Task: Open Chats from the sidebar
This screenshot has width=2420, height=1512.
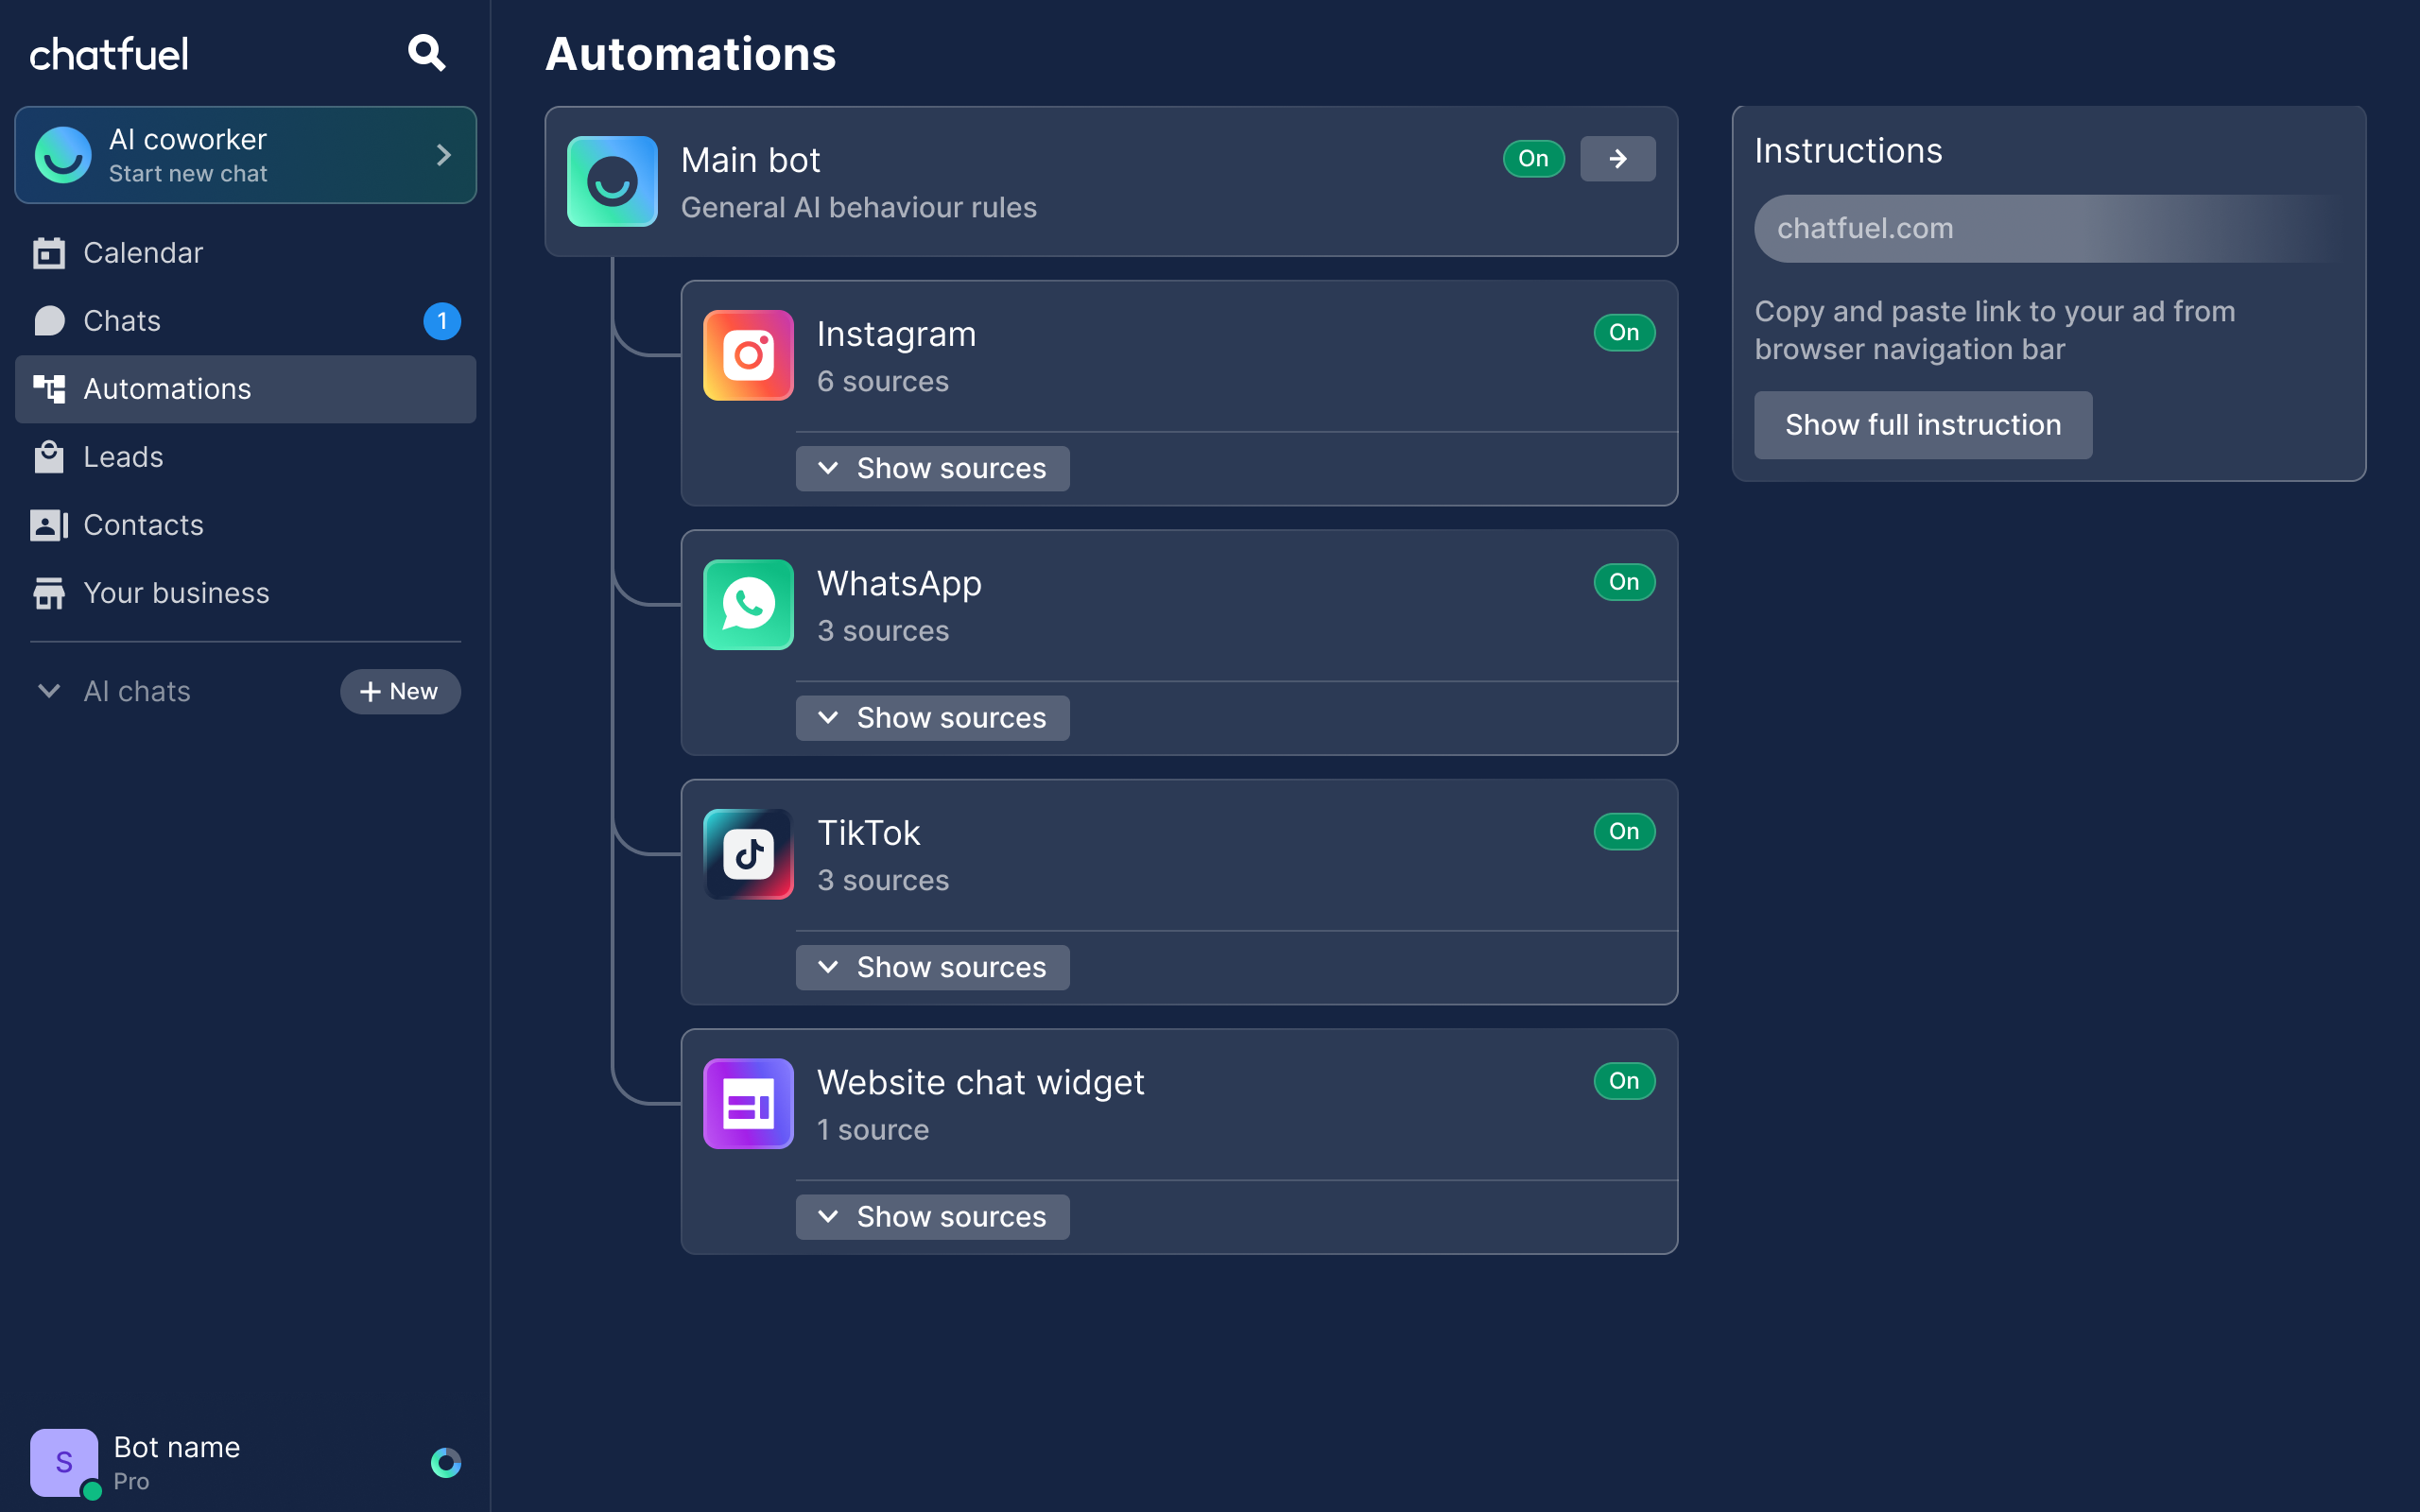Action: coord(245,321)
